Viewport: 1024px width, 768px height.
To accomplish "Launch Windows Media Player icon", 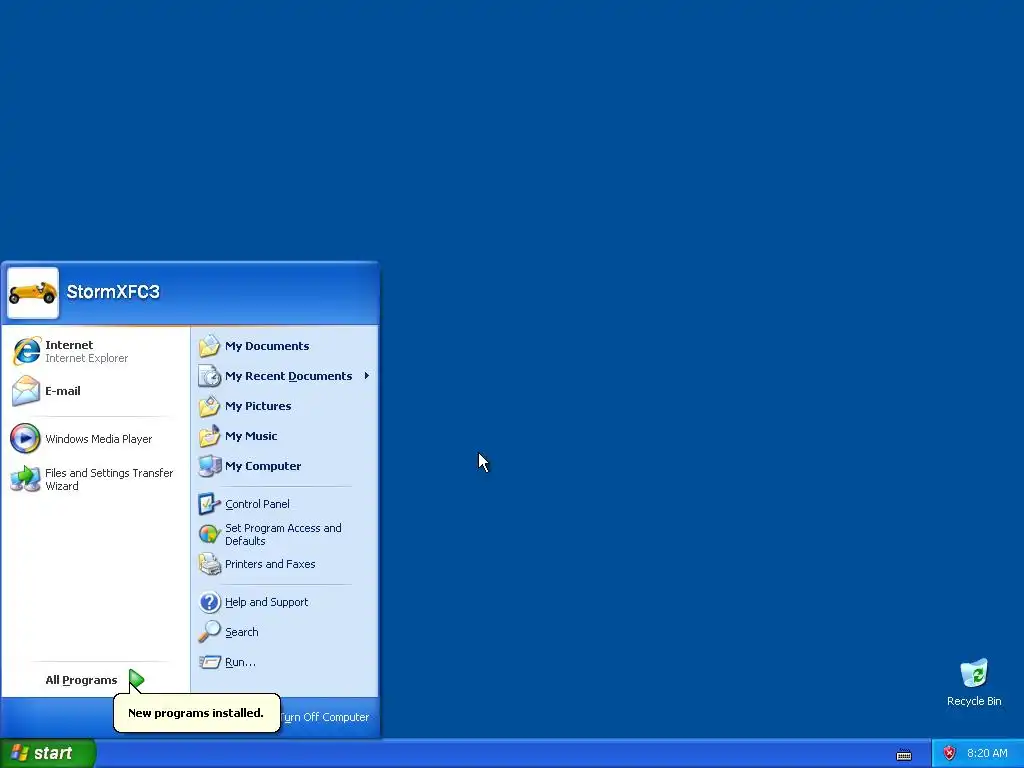I will [x=25, y=439].
